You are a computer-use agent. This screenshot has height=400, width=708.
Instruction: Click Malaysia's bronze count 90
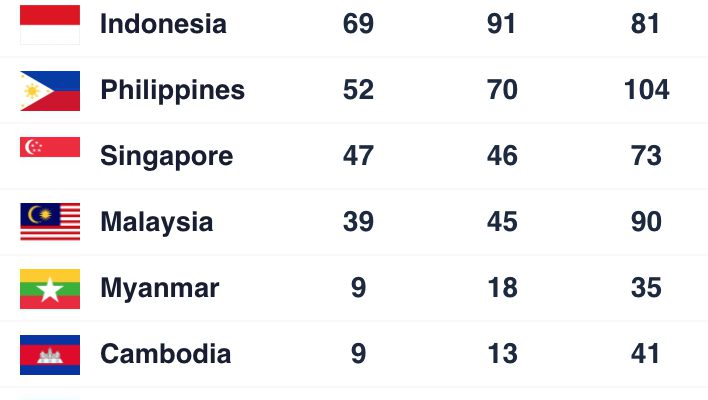[646, 222]
